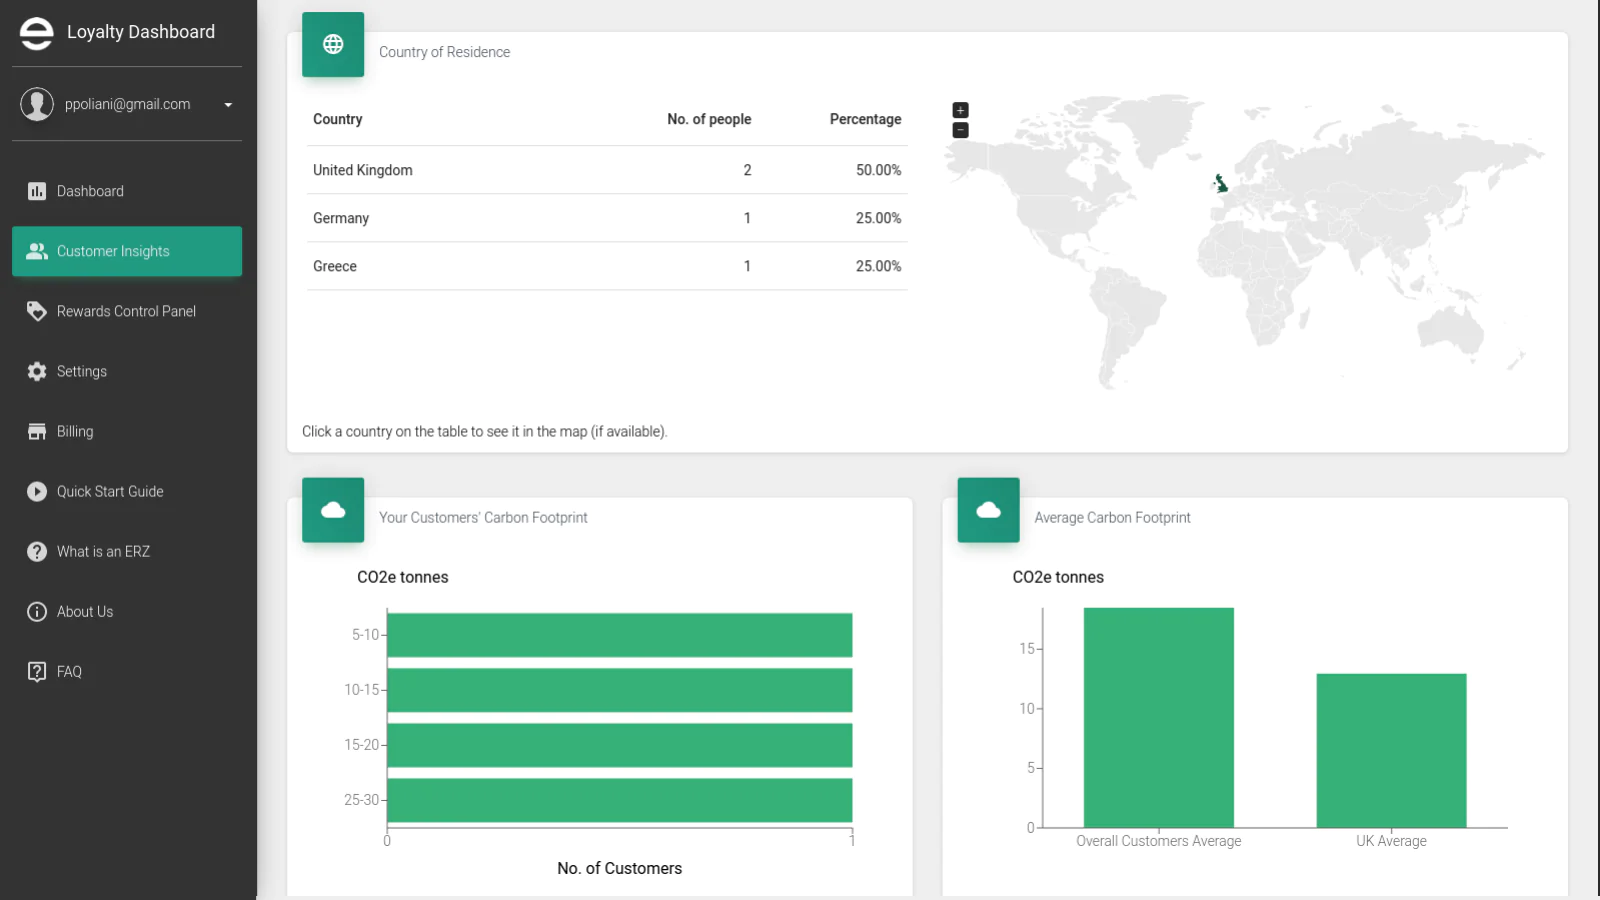Click the Rewards Control Panel tag icon
The height and width of the screenshot is (900, 1600).
(x=37, y=311)
